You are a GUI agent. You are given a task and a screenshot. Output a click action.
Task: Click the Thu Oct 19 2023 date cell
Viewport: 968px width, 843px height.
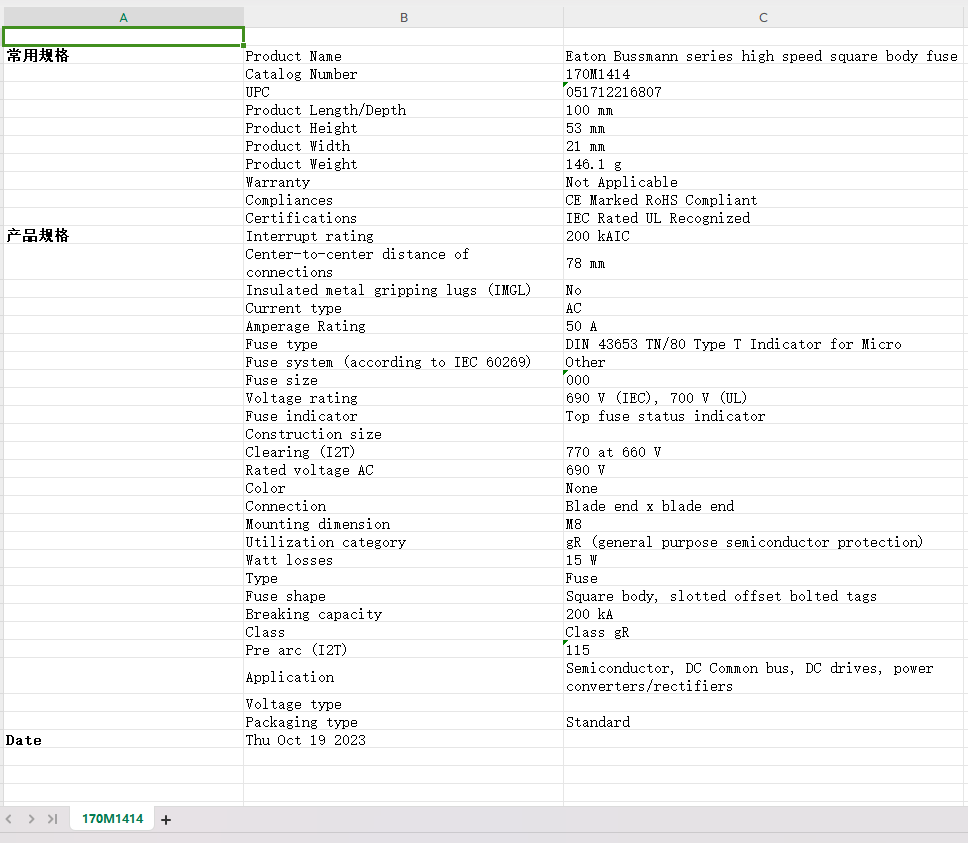tap(404, 740)
